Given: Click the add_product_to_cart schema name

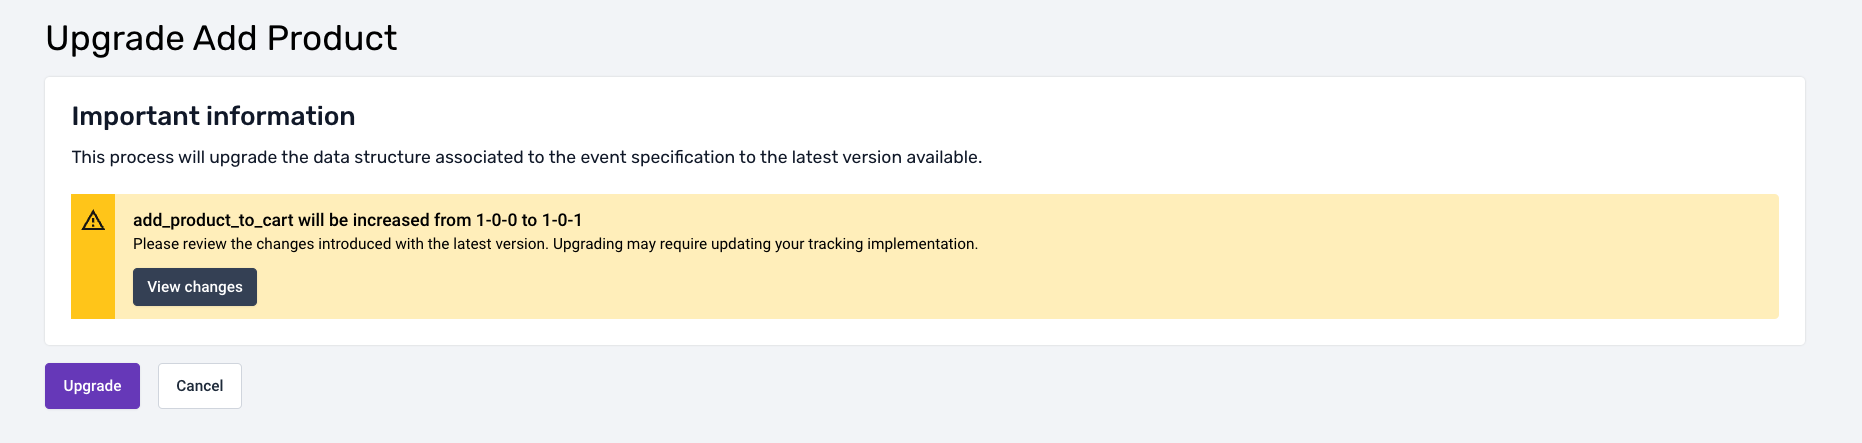Looking at the screenshot, I should [x=213, y=220].
